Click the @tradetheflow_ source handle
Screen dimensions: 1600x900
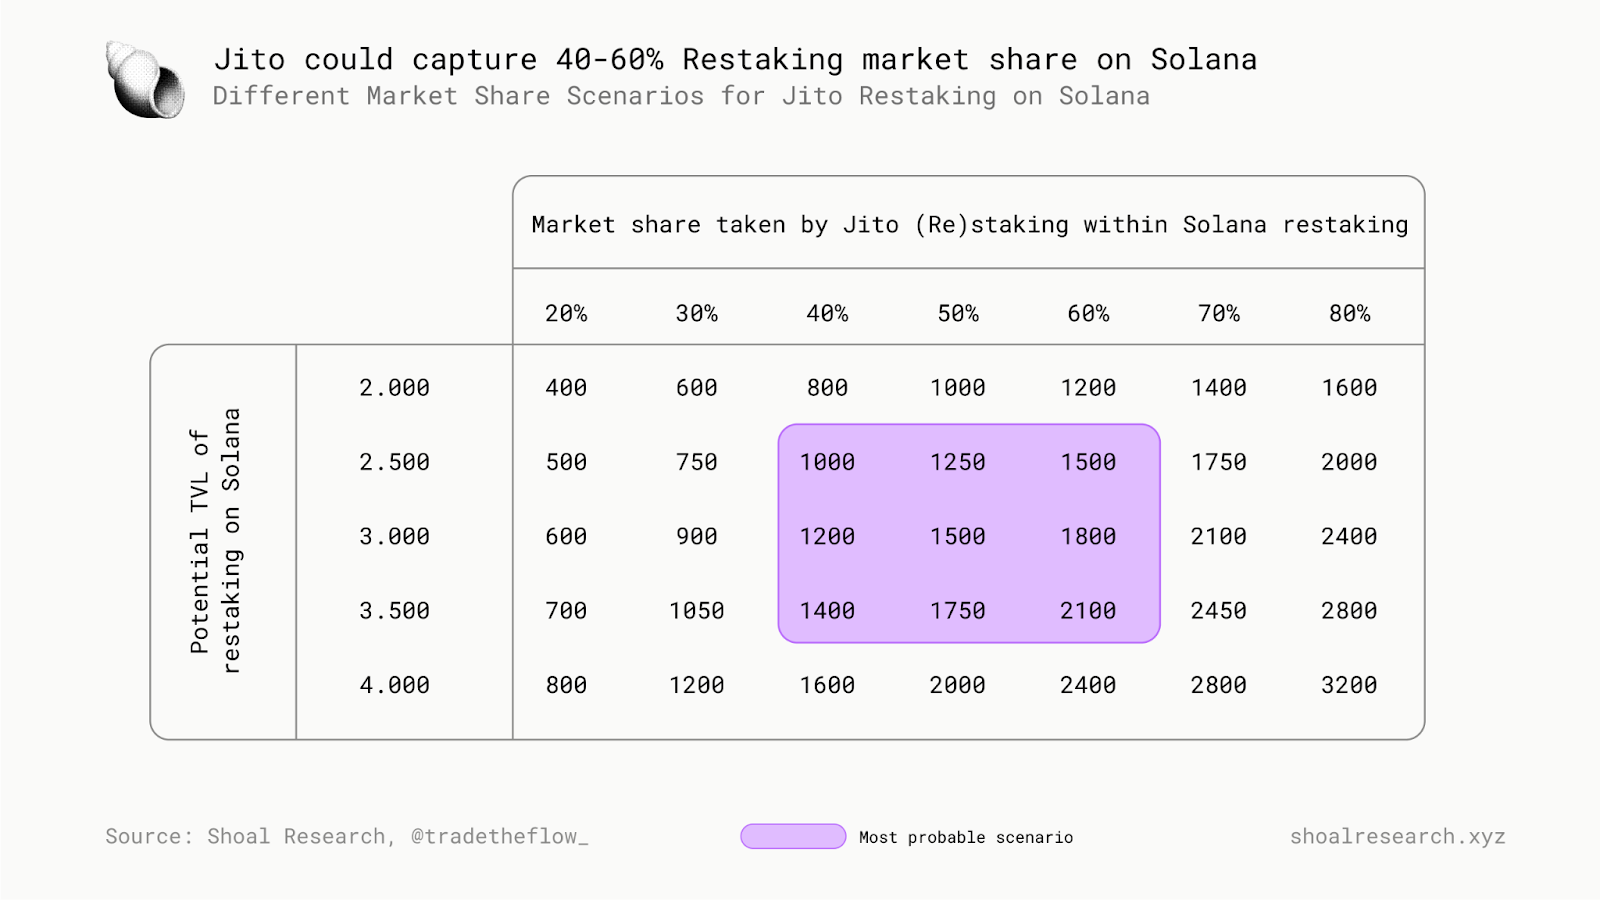[499, 837]
